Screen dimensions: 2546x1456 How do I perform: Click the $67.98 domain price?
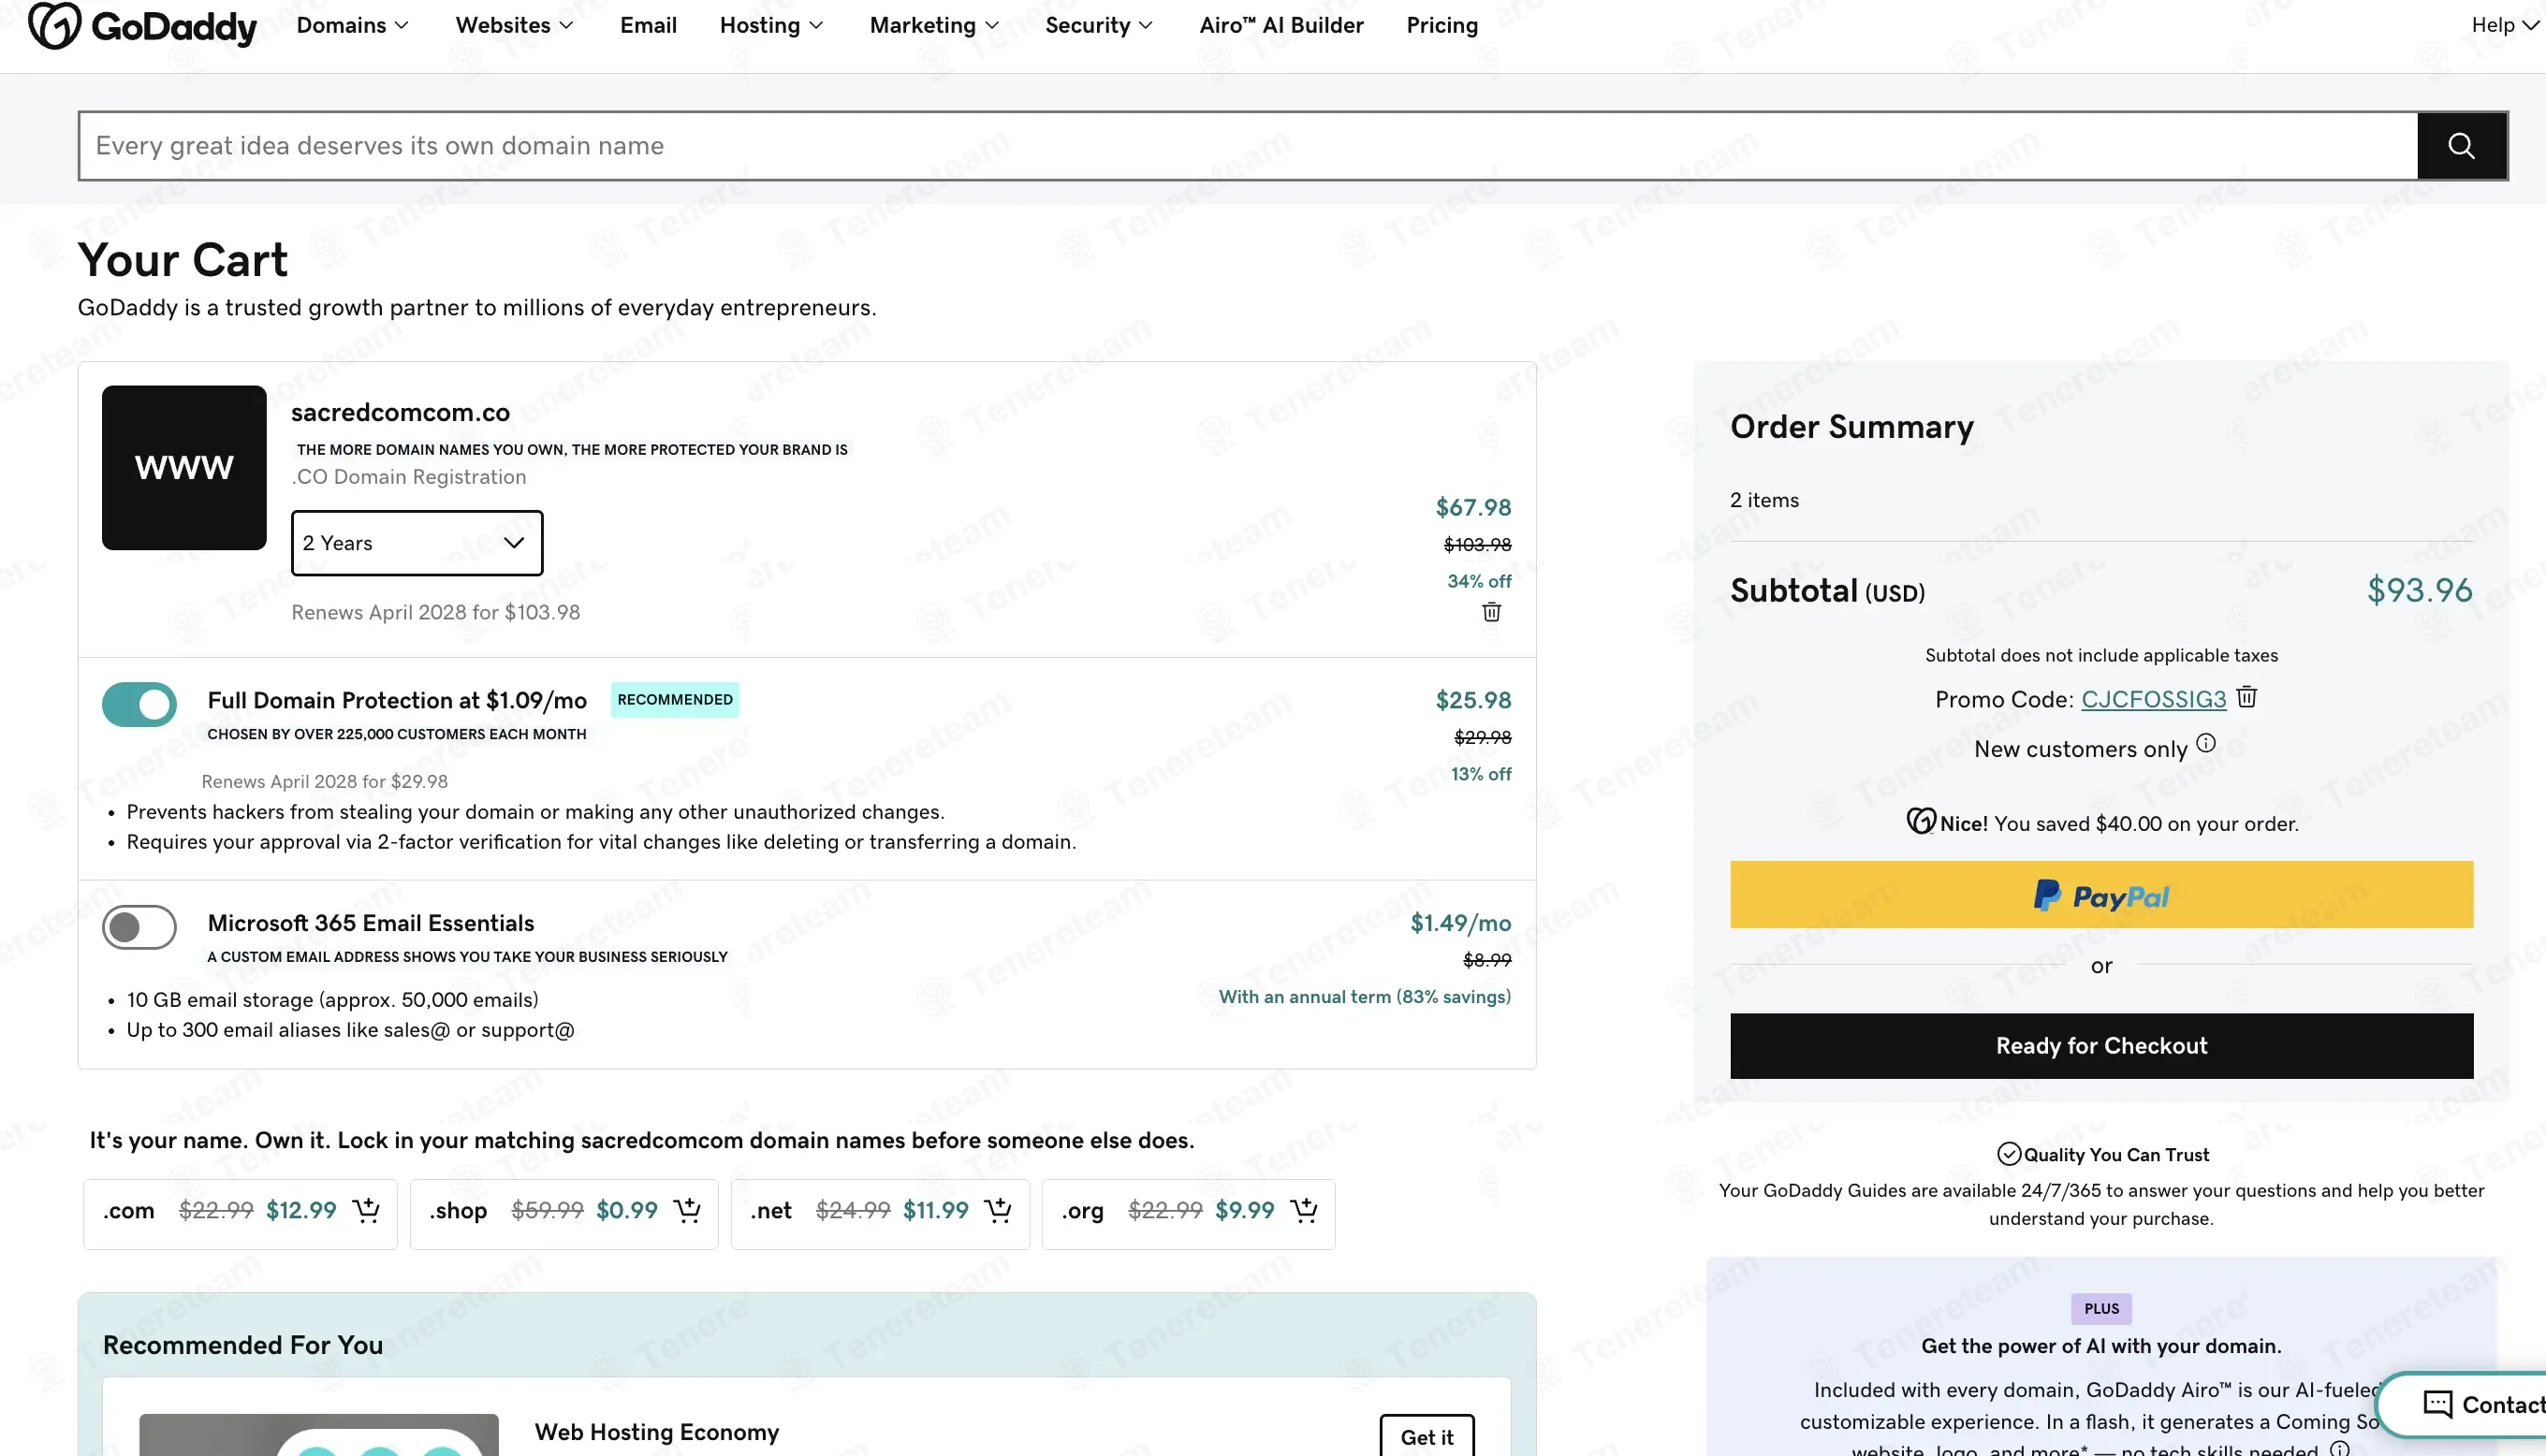[x=1473, y=507]
